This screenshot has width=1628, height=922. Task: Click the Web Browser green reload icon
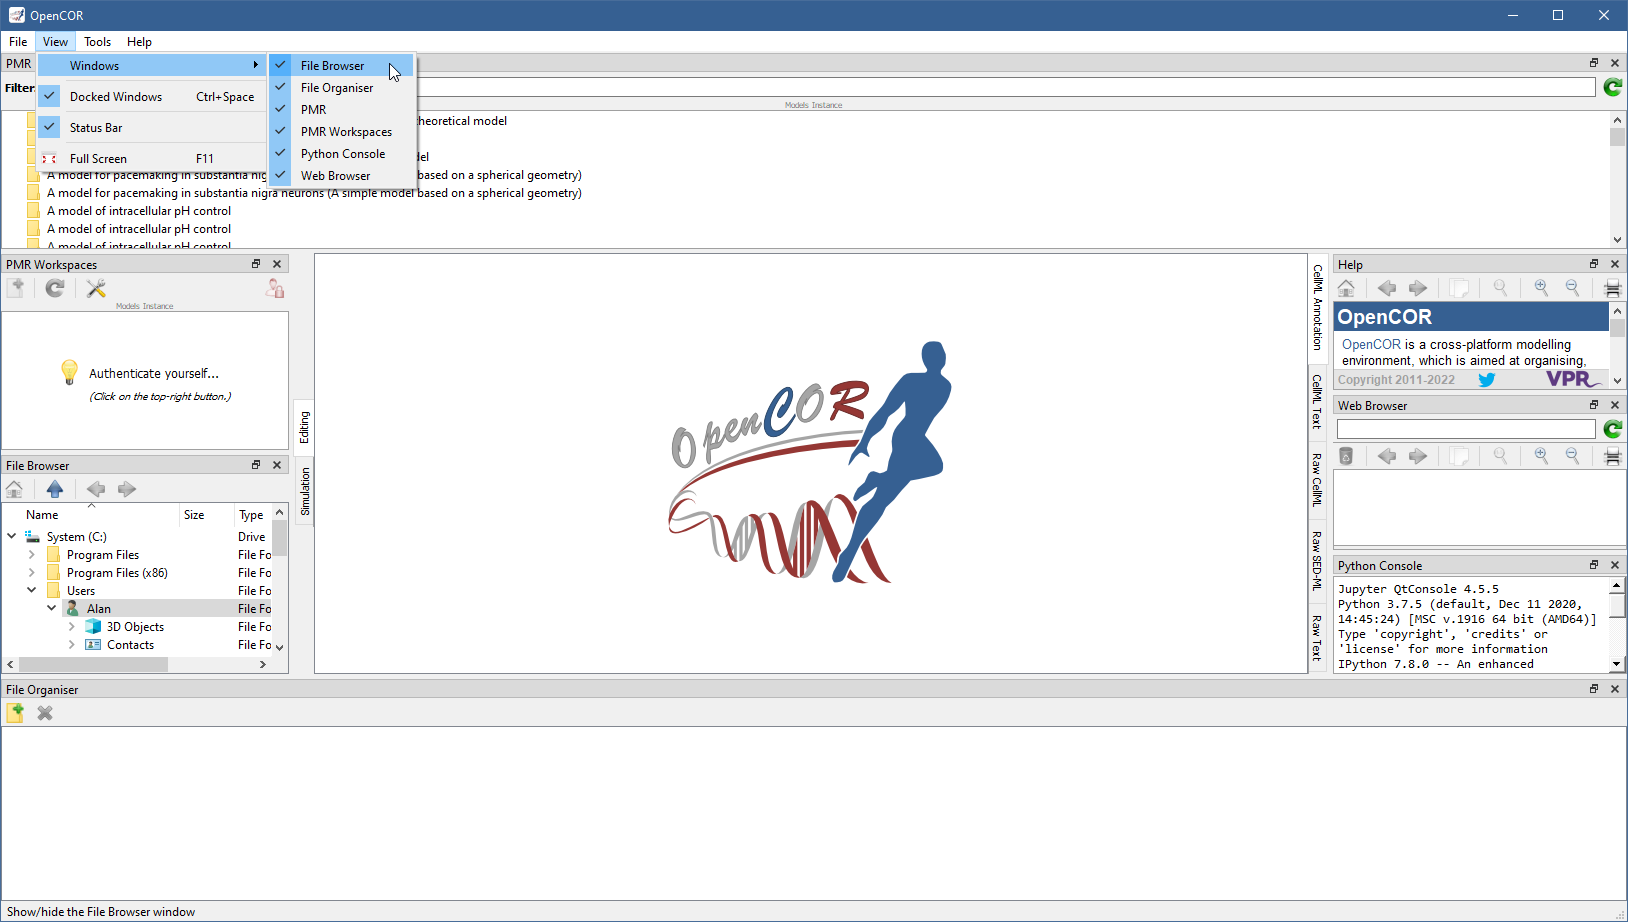click(x=1612, y=429)
